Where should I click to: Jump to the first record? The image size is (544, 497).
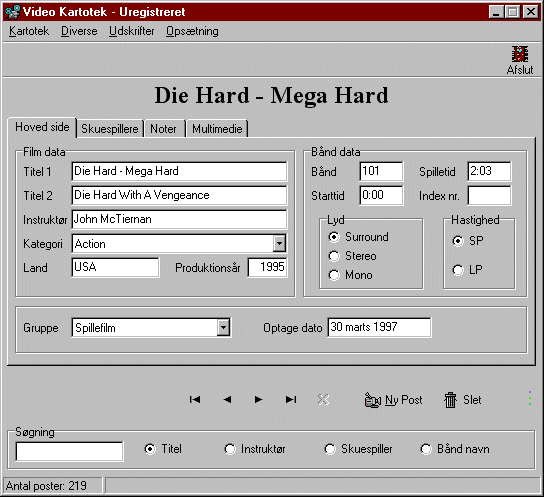[195, 400]
